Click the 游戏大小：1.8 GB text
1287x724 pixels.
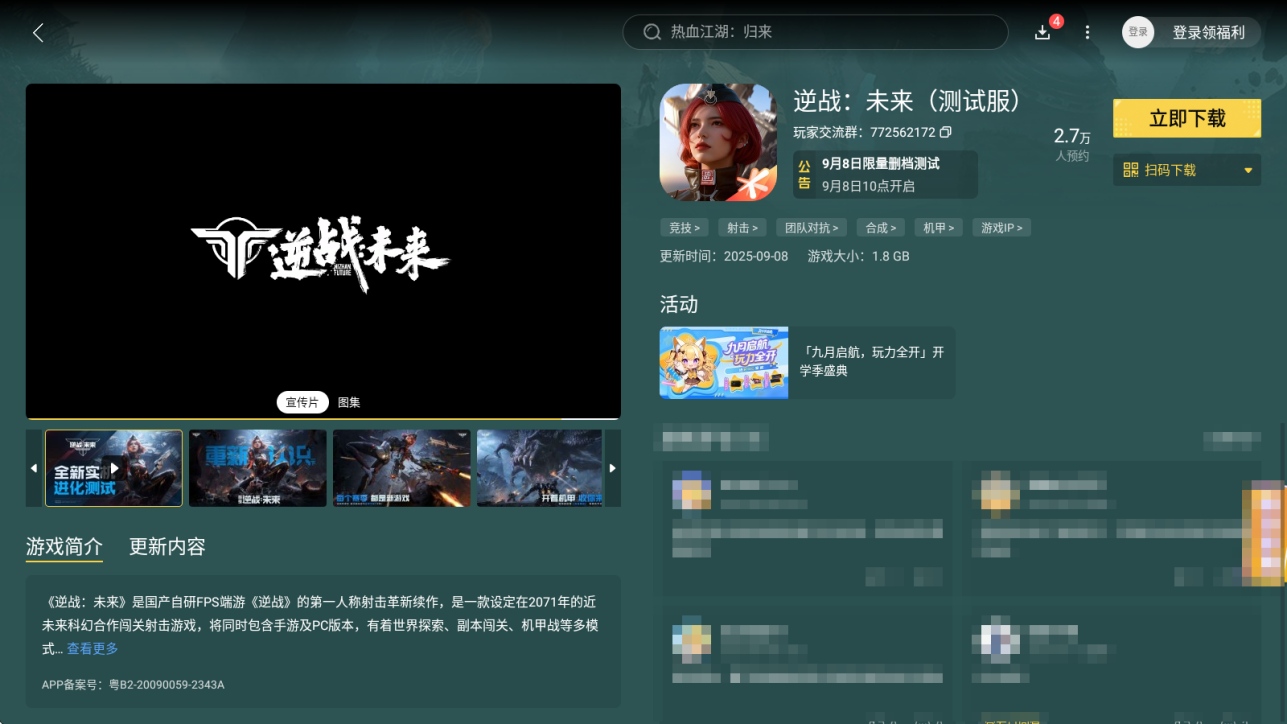858,257
